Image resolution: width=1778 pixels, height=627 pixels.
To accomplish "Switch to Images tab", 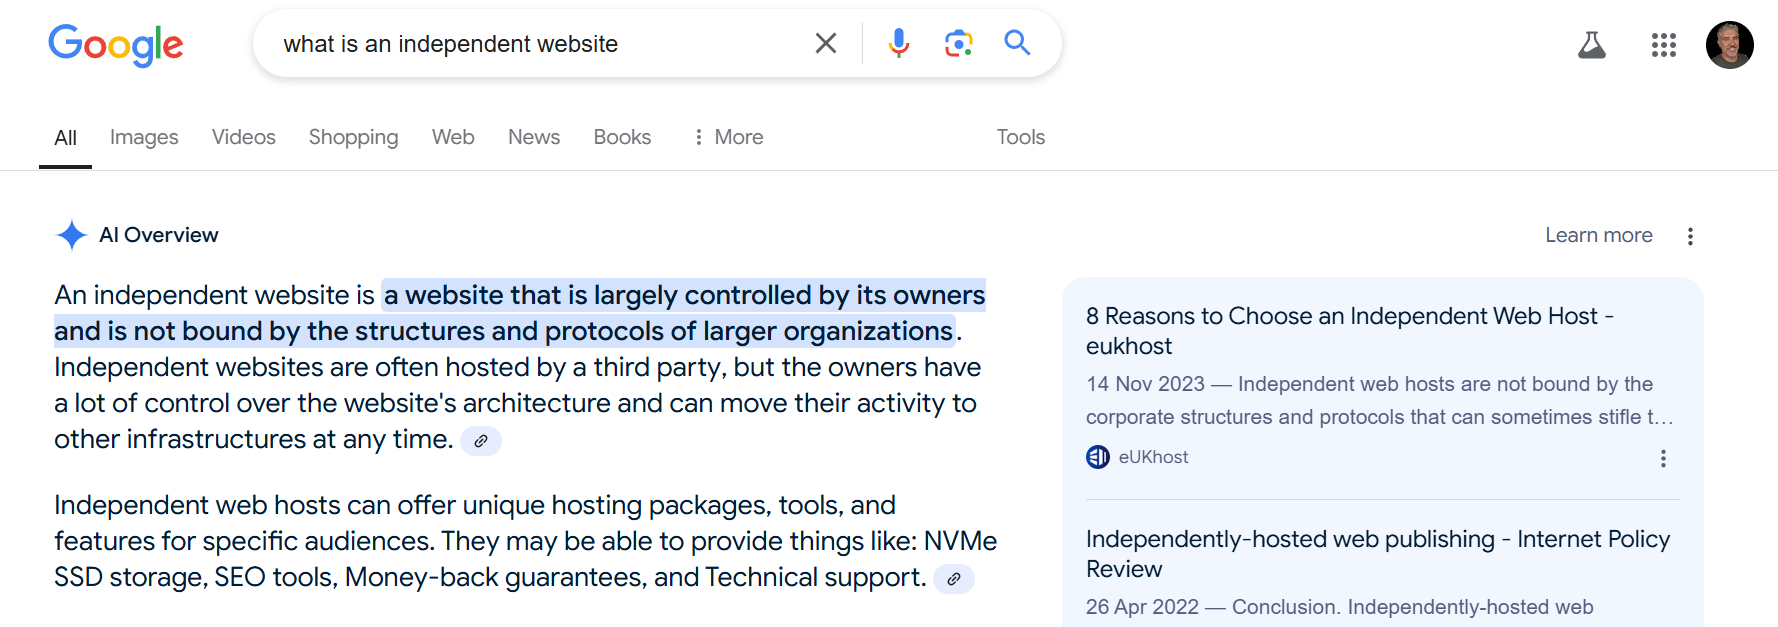I will coord(144,137).
